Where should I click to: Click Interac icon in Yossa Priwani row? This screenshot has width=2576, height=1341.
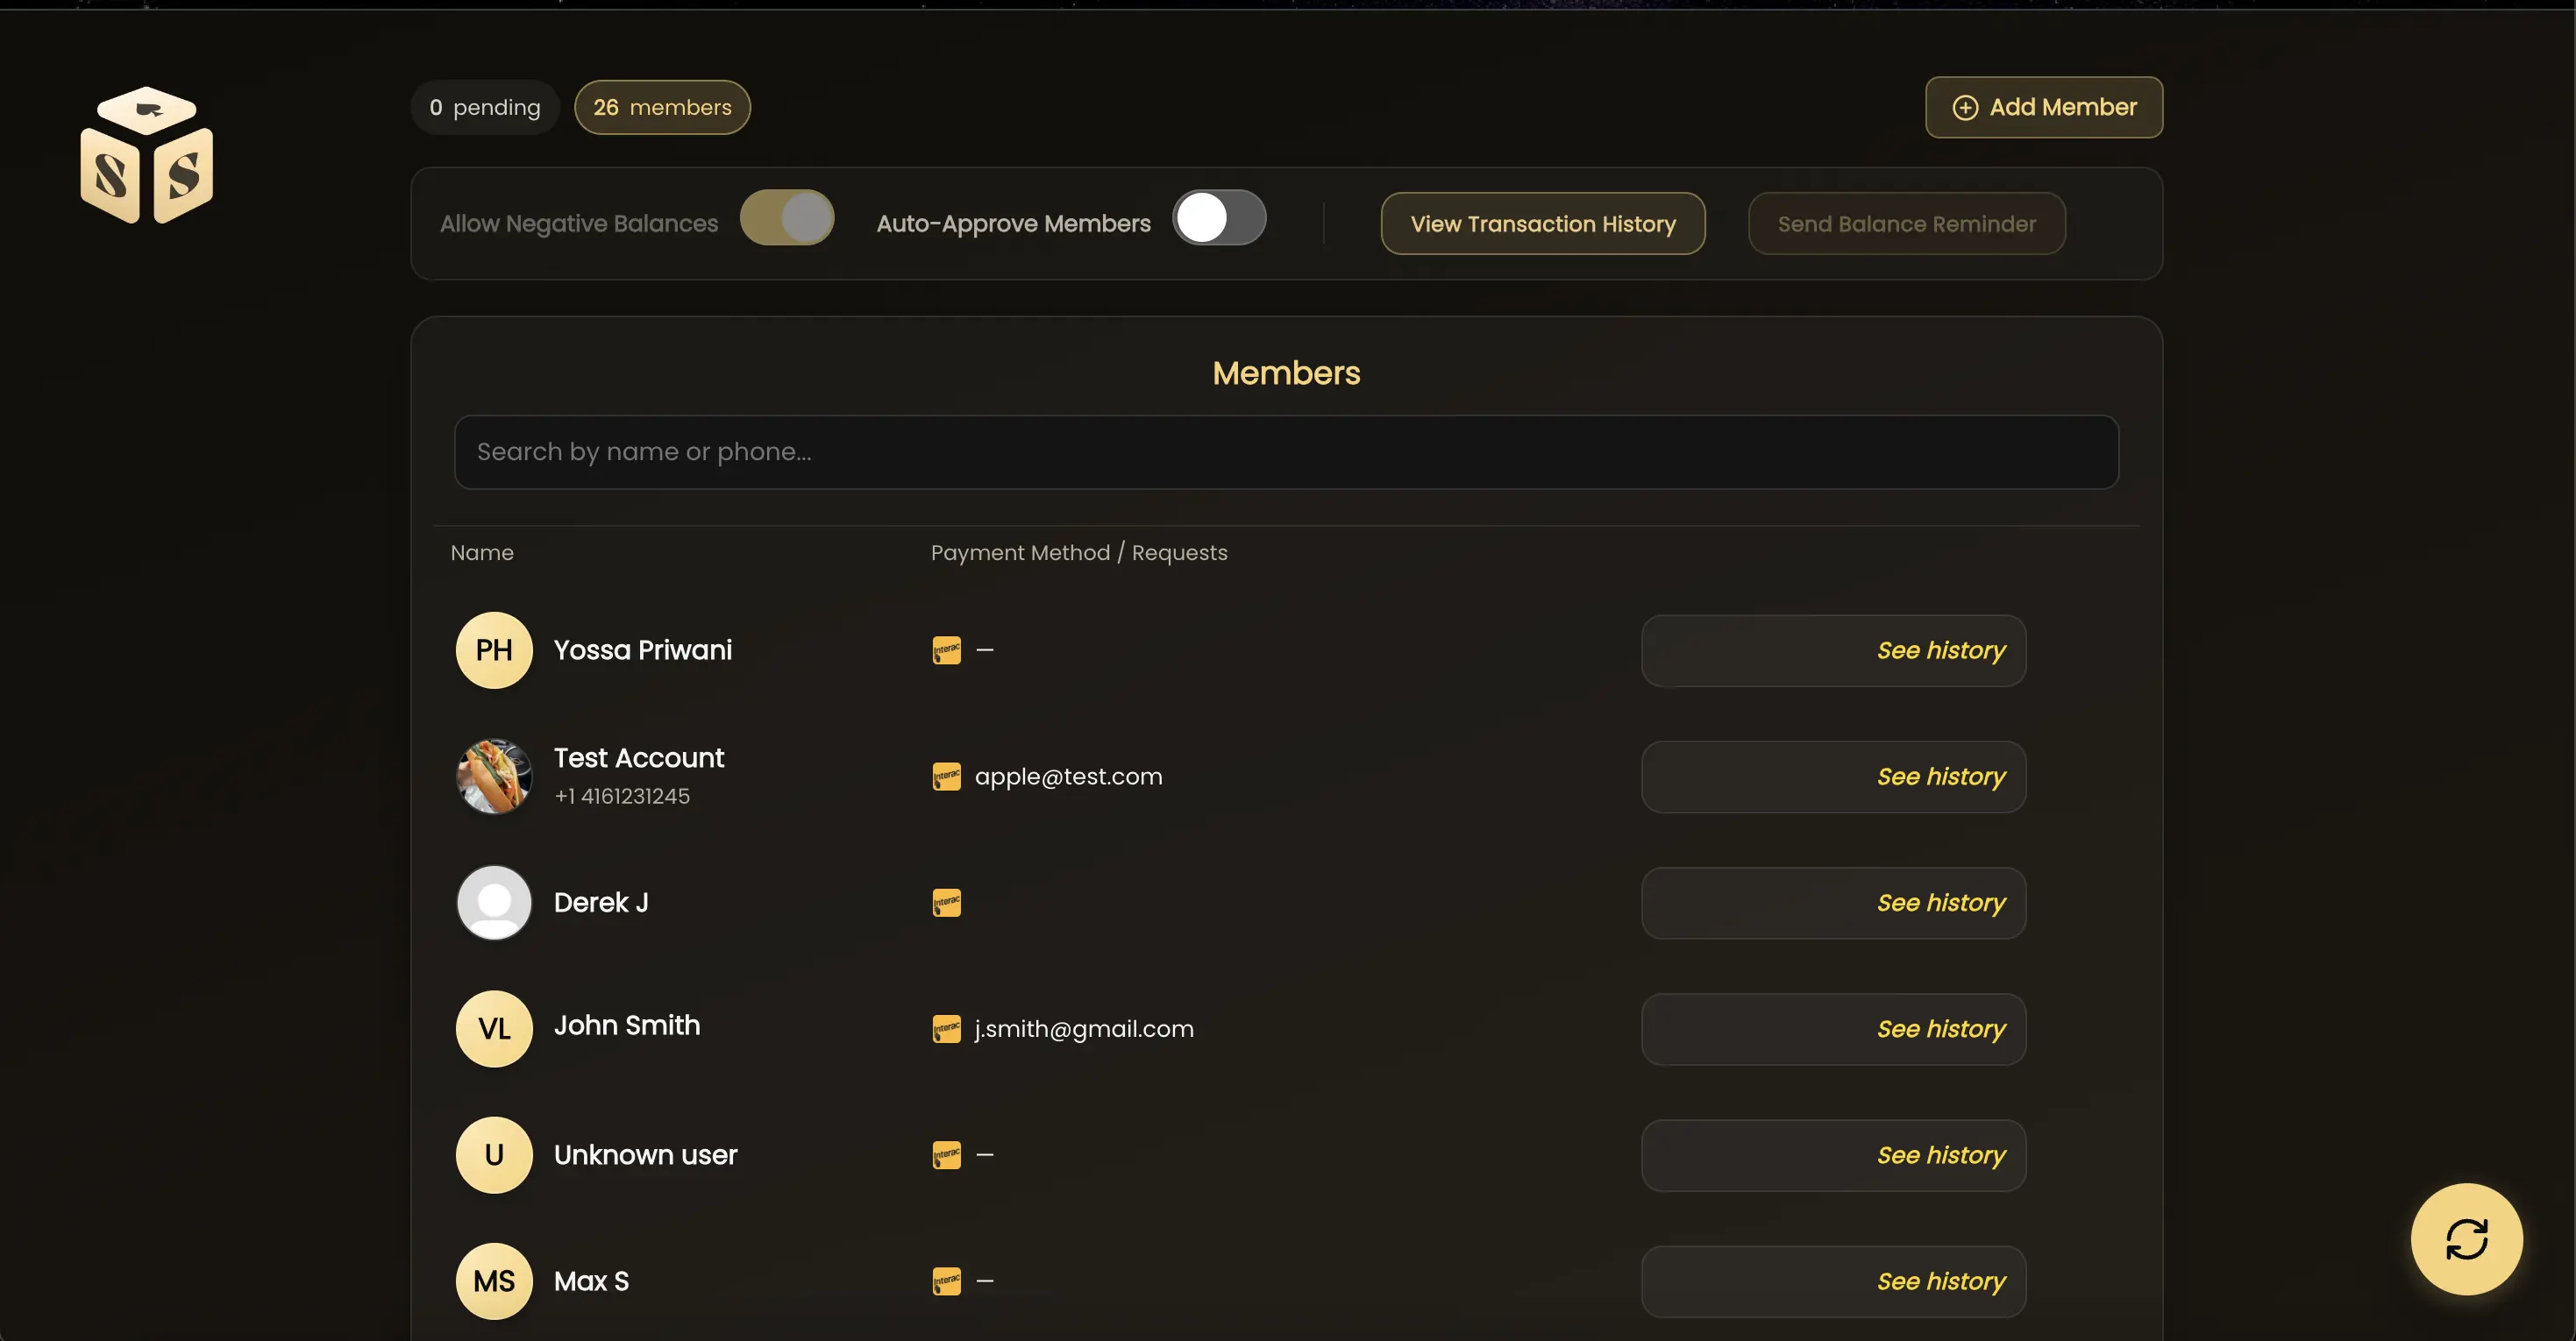(x=946, y=650)
